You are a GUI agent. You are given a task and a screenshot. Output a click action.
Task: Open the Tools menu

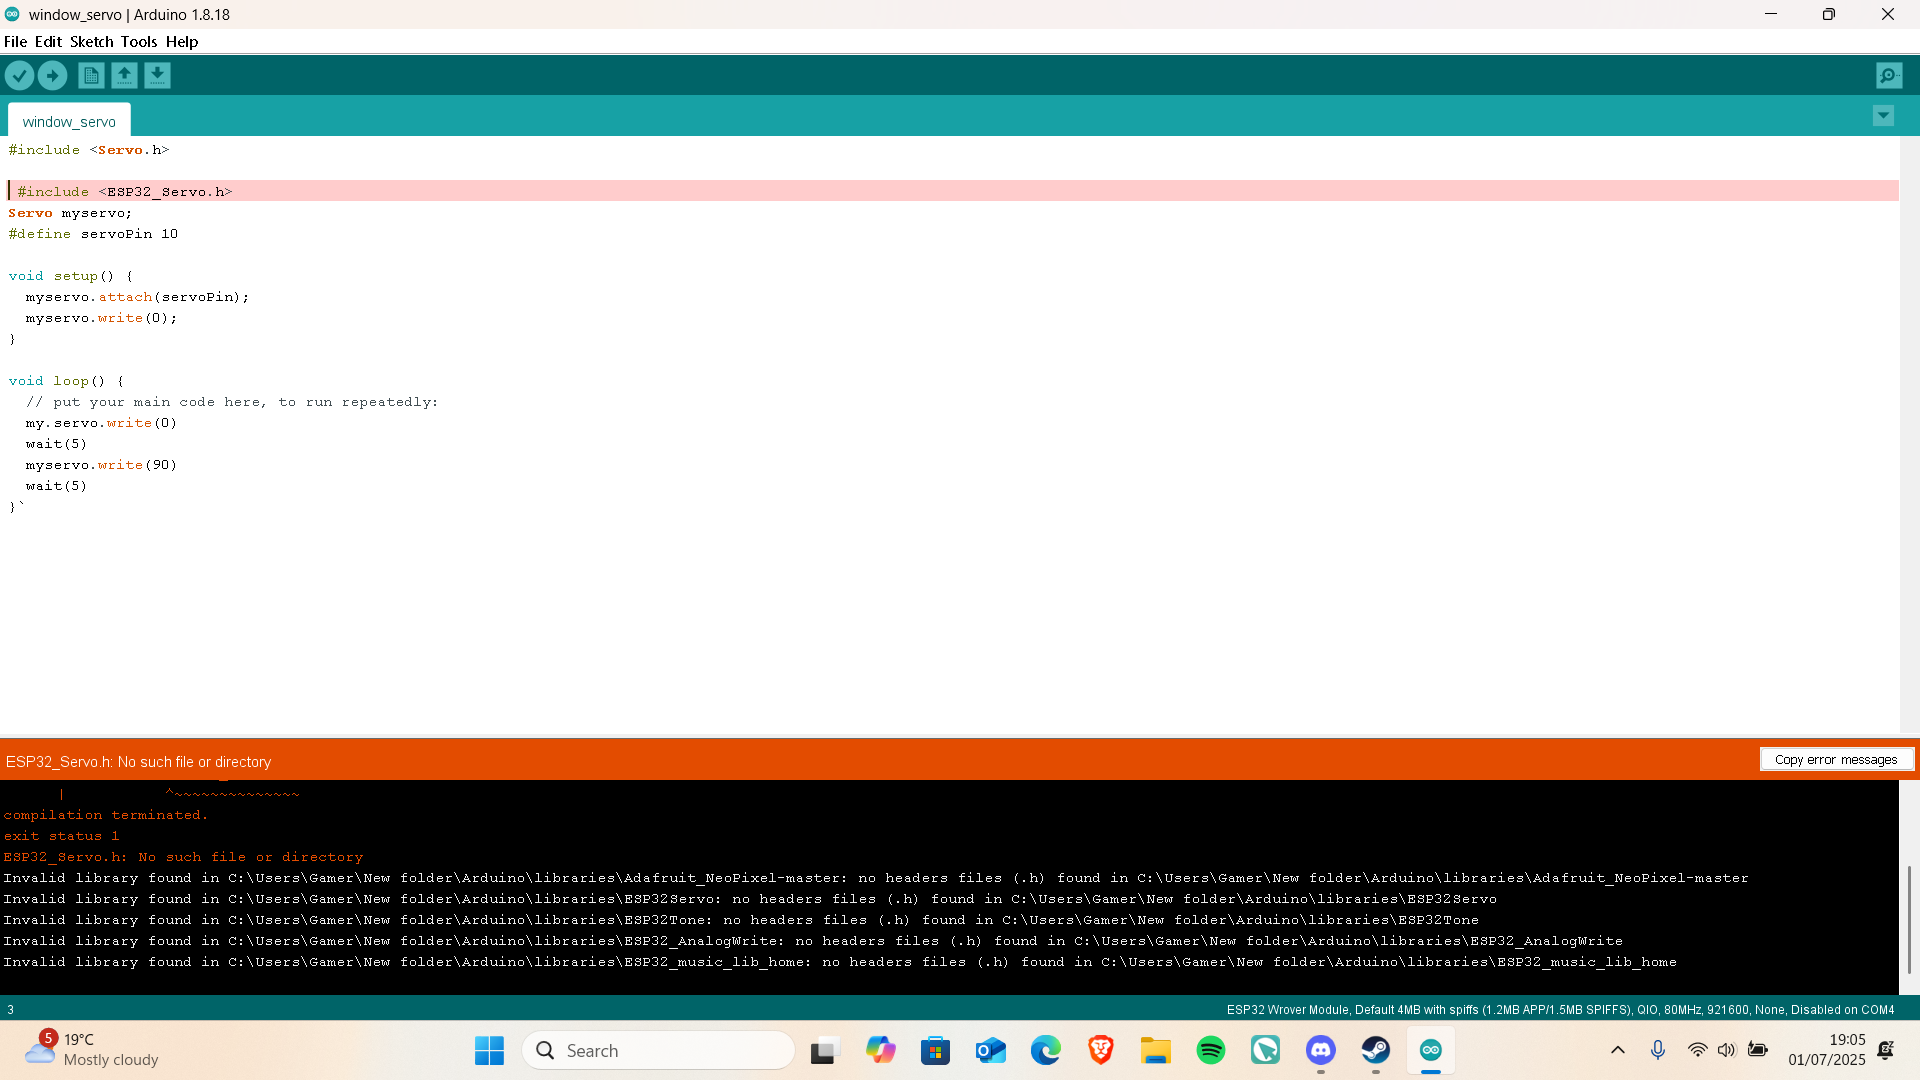coord(139,42)
